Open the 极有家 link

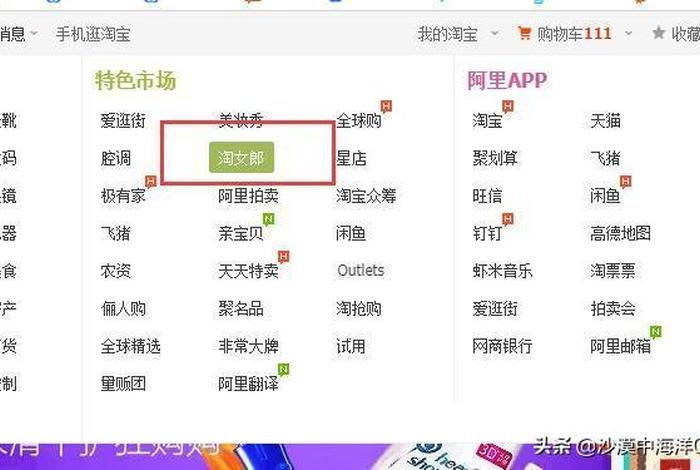pos(123,195)
